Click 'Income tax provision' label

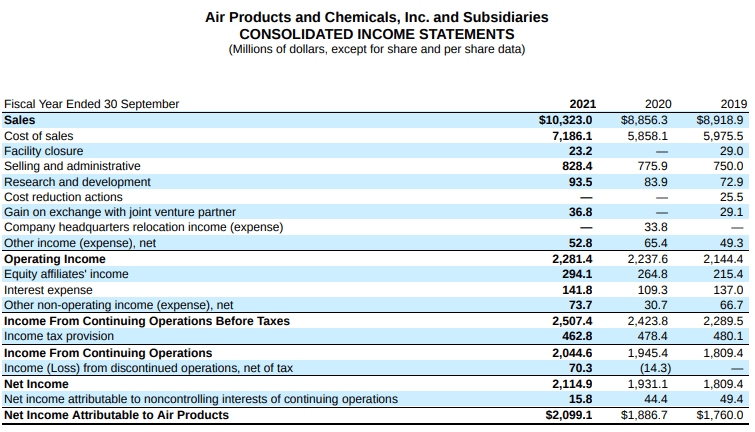[59, 336]
